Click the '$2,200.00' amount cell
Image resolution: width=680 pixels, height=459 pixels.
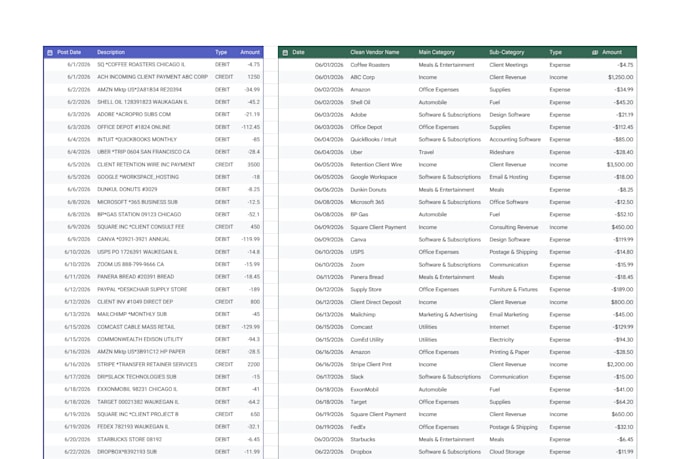pos(620,364)
